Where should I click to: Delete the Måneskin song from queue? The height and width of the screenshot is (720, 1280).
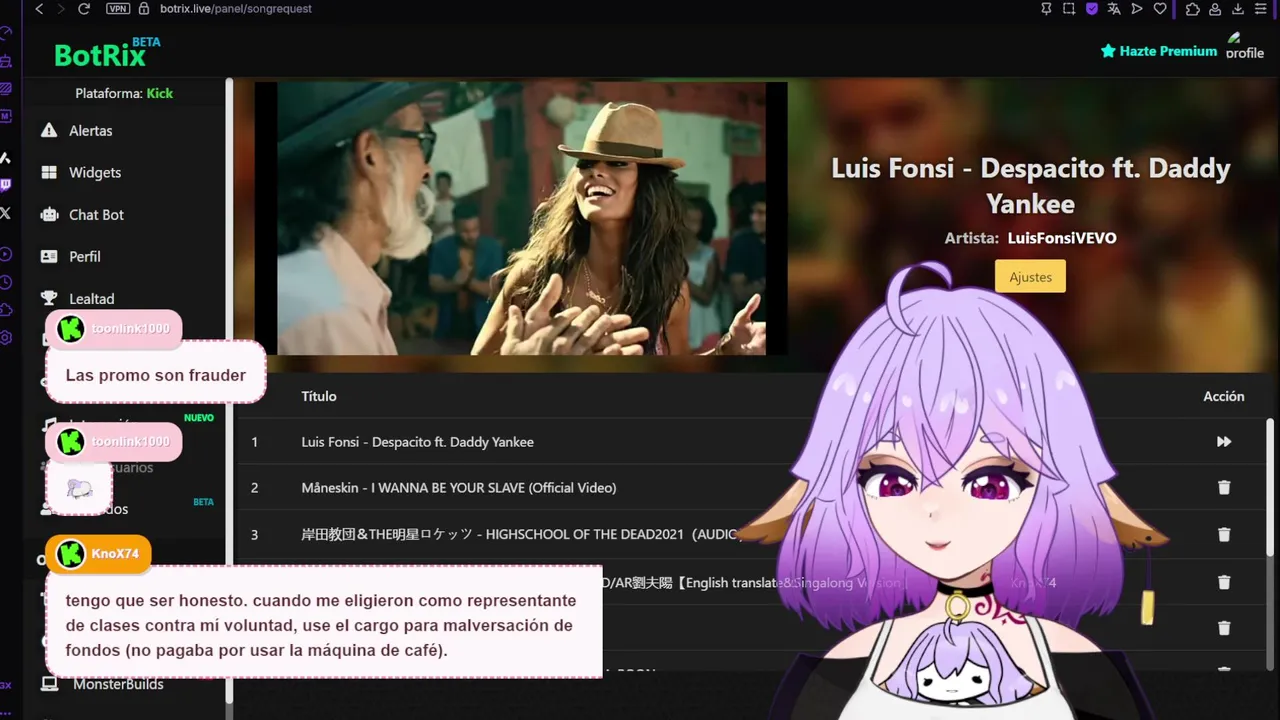(x=1224, y=488)
